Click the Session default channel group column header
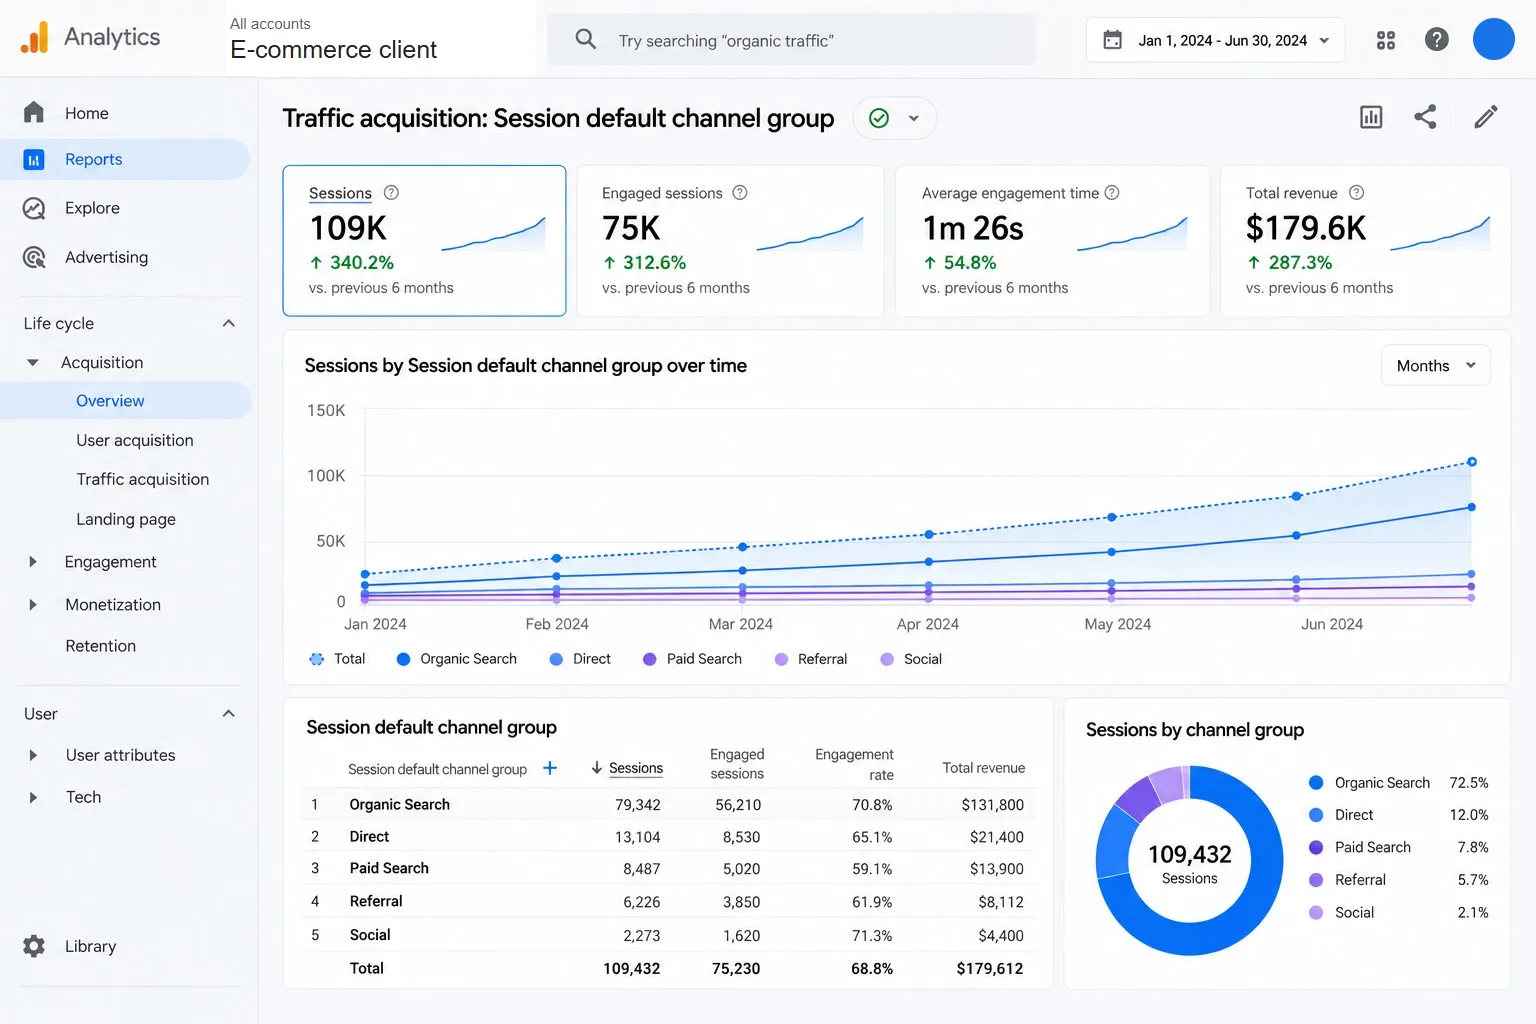The height and width of the screenshot is (1024, 1536). (437, 769)
